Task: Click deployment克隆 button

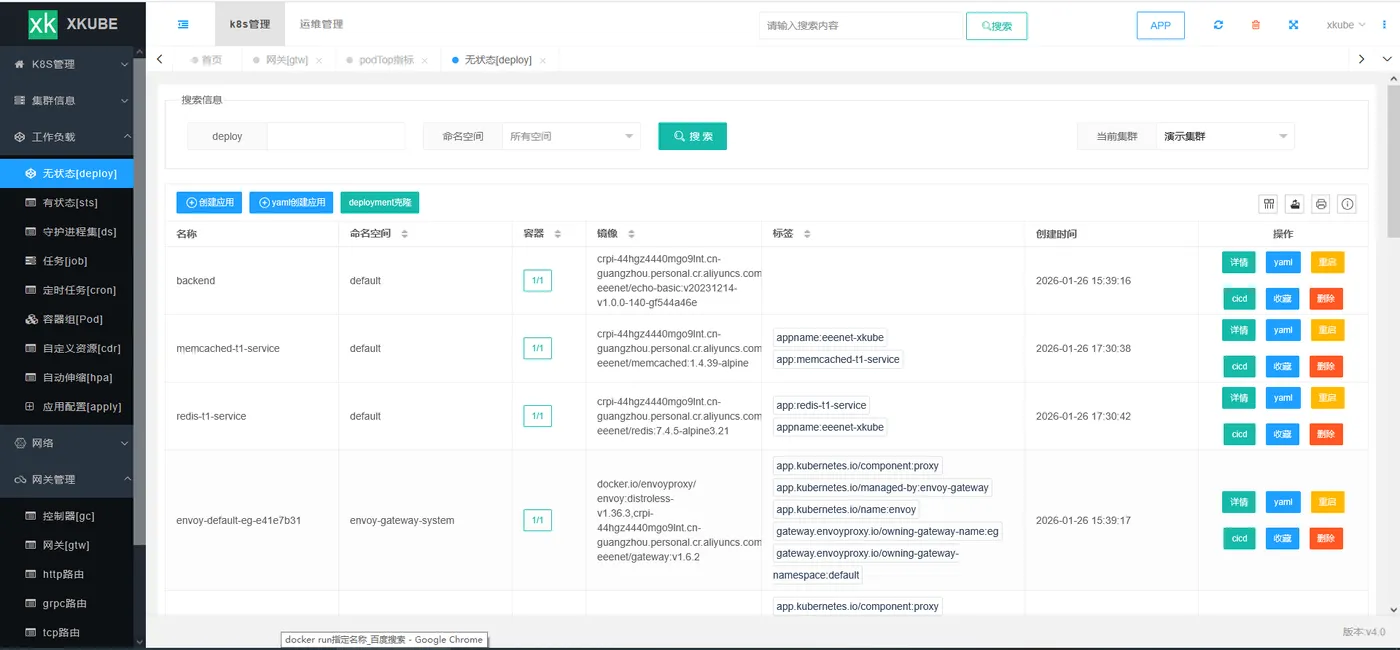Action: [380, 202]
